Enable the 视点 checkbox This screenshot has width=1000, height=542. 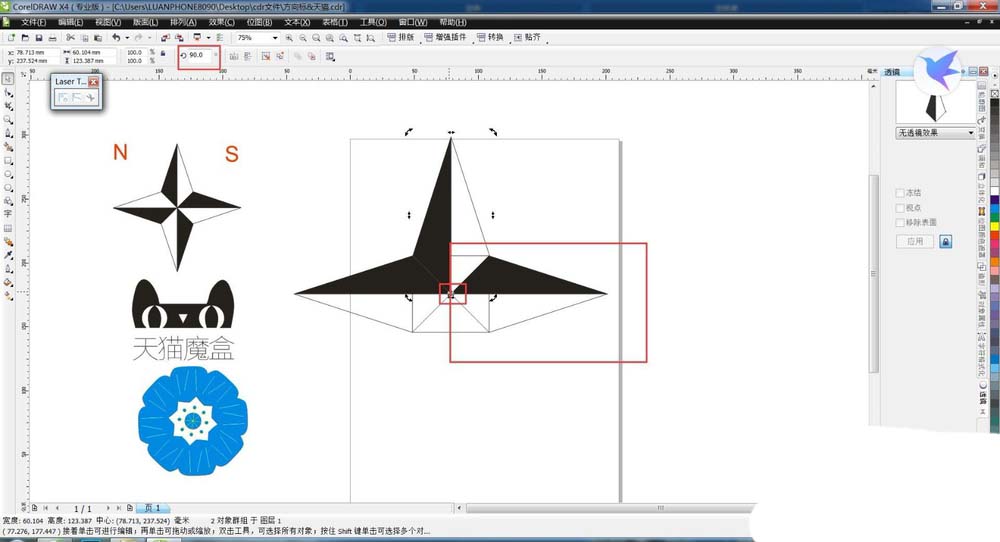click(x=901, y=208)
